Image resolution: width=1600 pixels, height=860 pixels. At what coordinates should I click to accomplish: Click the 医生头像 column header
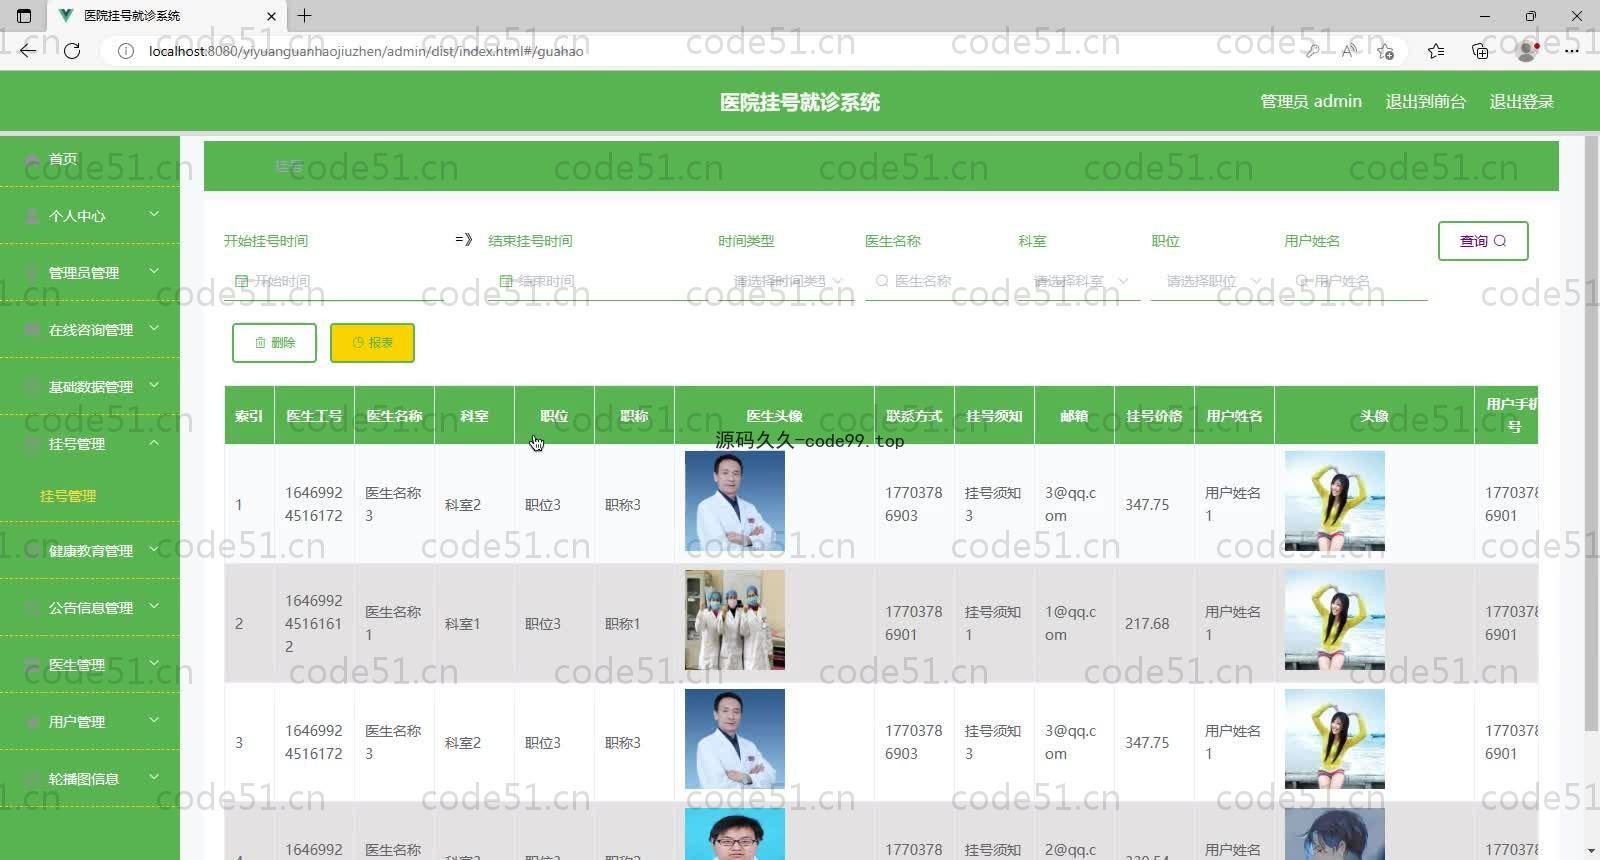pos(774,416)
